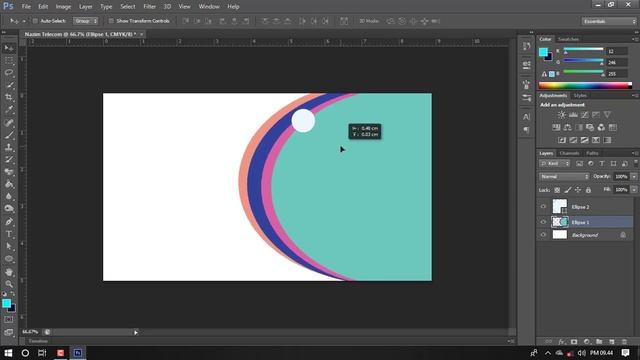This screenshot has height=360, width=640.
Task: Select the Pen tool
Action: [9, 222]
